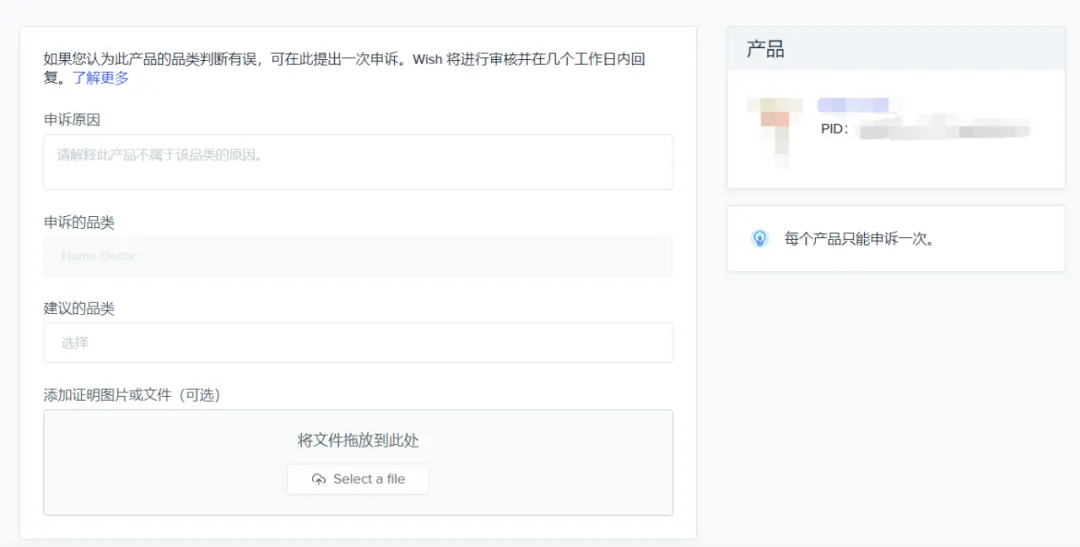This screenshot has width=1080, height=547.
Task: Click the disabled Home Decor category field
Action: [x=358, y=256]
